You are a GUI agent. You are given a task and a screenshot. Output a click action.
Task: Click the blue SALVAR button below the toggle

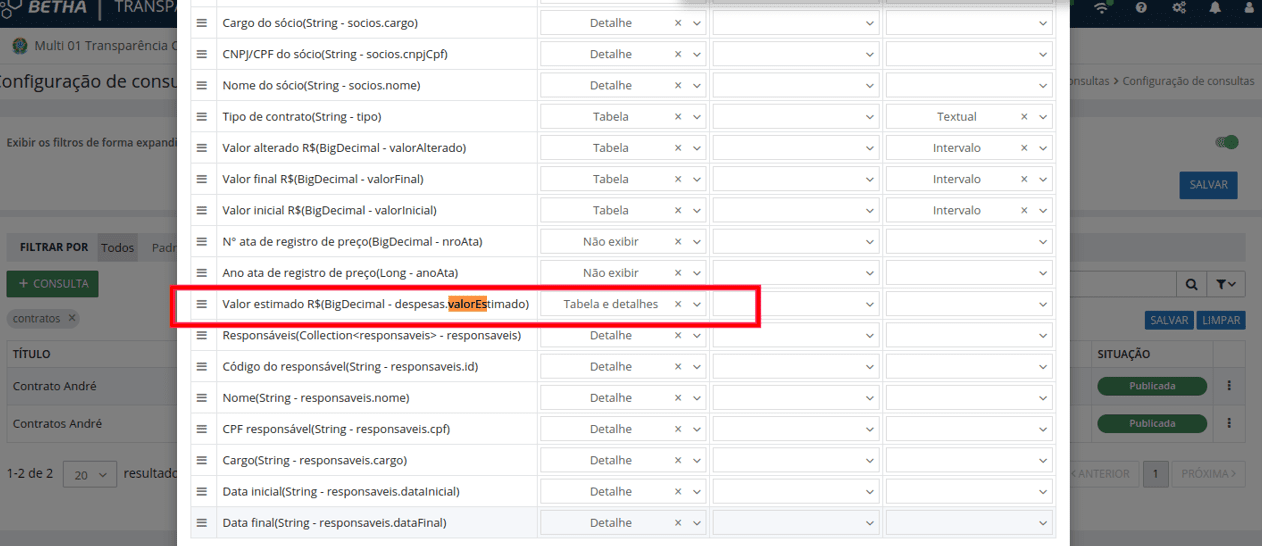tap(1208, 185)
